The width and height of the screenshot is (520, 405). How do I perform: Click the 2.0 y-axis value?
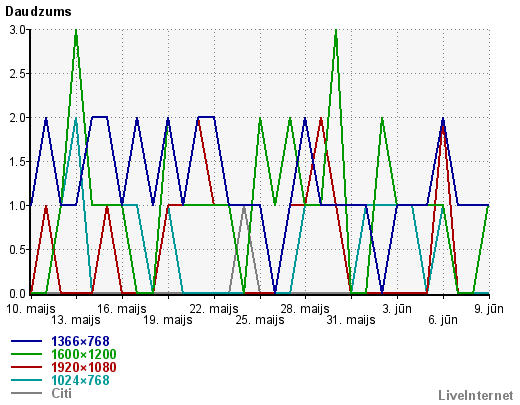tap(17, 118)
